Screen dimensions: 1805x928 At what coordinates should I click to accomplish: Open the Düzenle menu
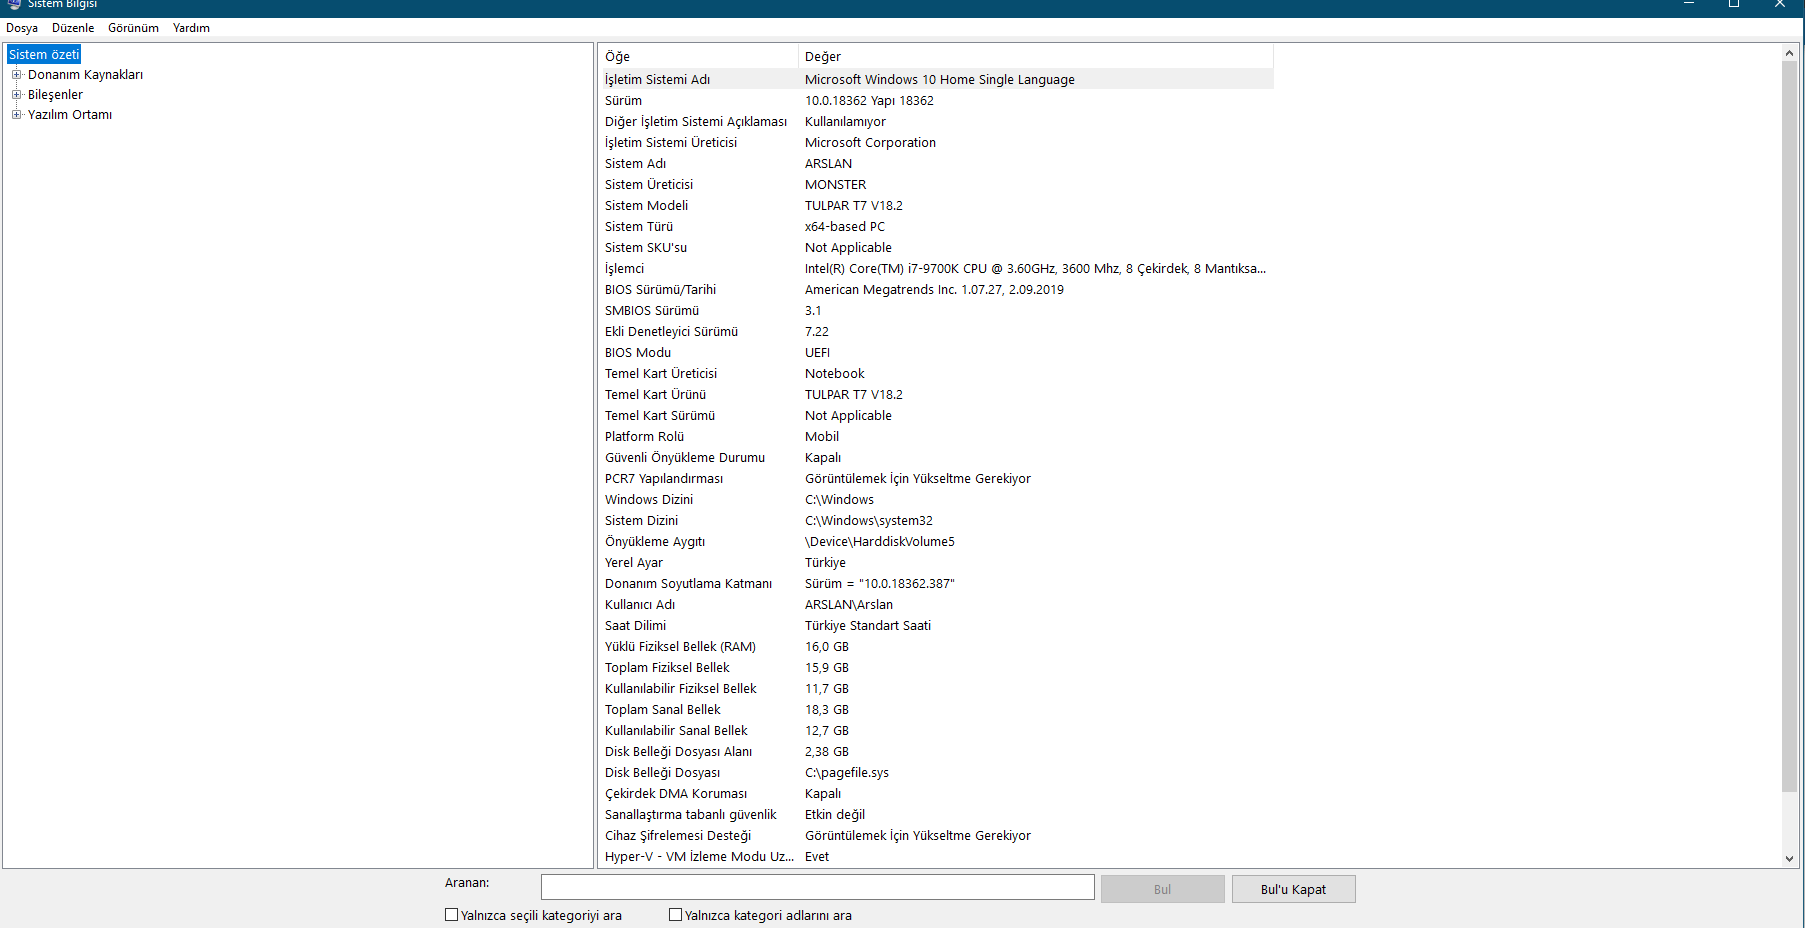(x=73, y=28)
